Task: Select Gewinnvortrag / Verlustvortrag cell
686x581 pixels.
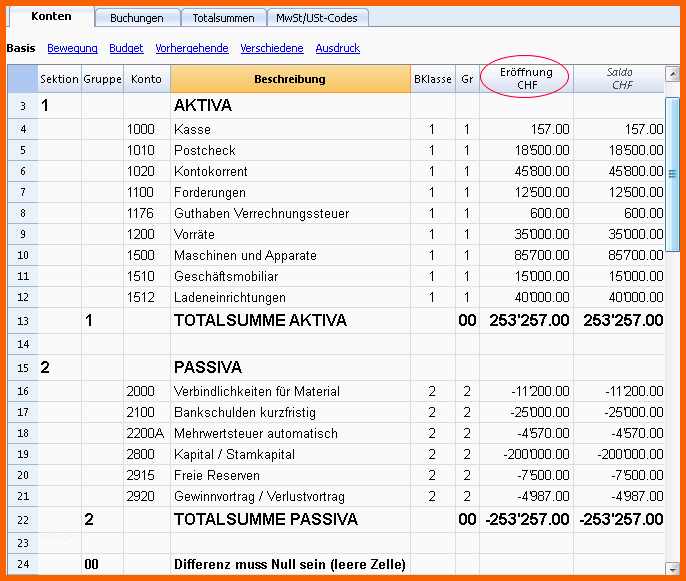Action: pos(290,496)
